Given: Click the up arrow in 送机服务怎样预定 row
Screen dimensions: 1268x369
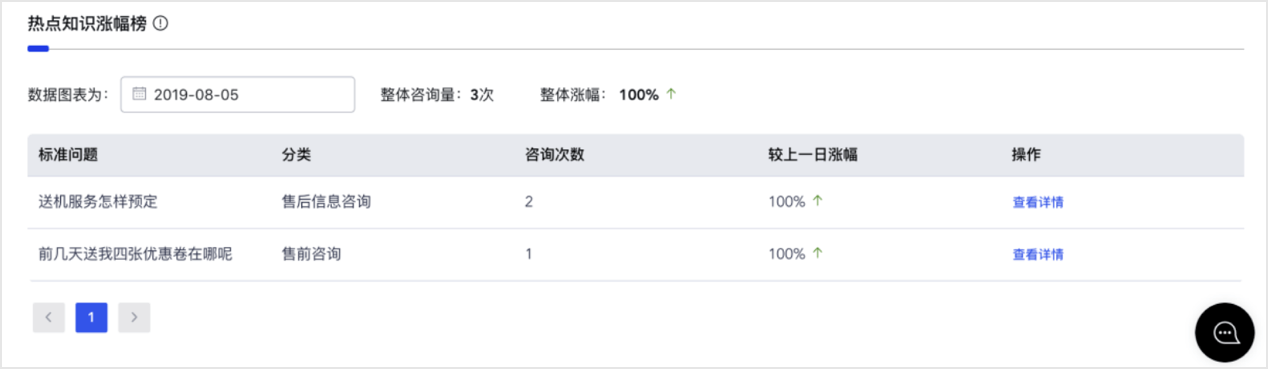Looking at the screenshot, I should (817, 201).
